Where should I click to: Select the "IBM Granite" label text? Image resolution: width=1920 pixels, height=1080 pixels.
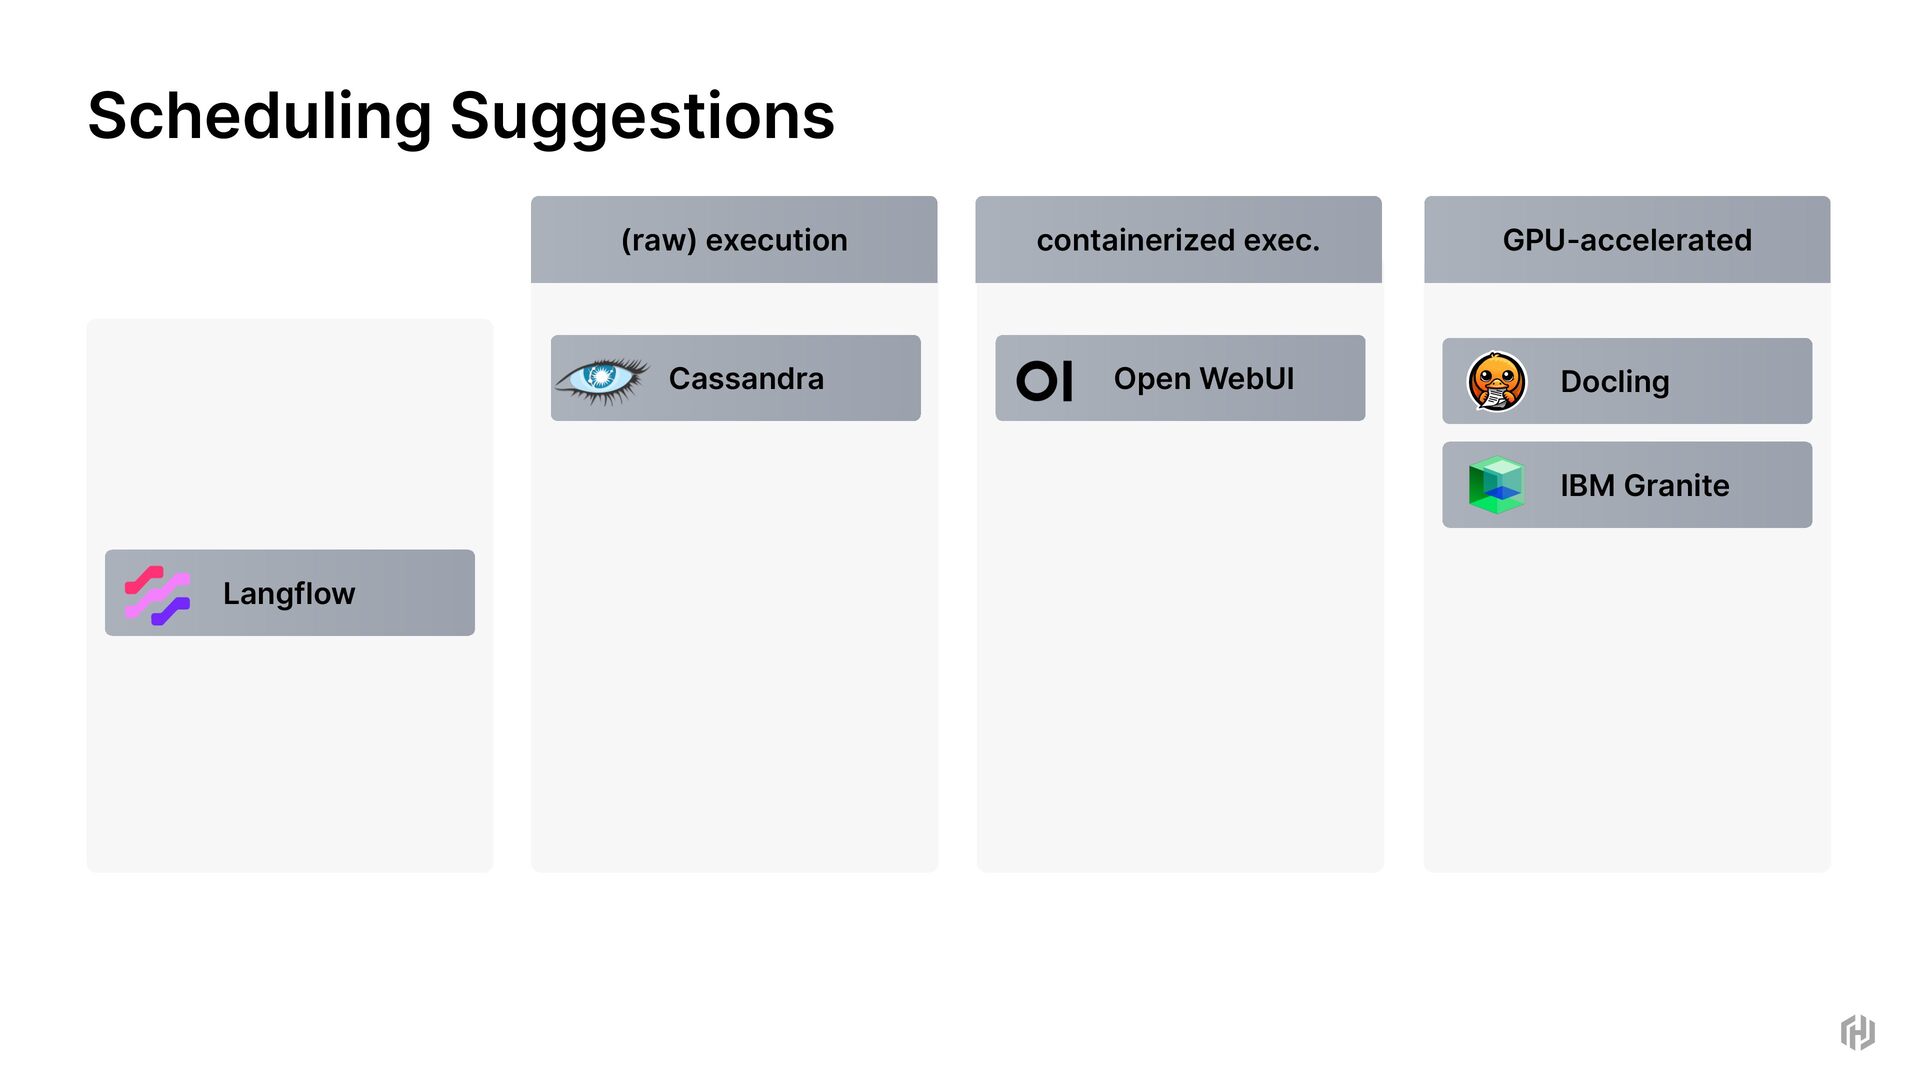pyautogui.click(x=1644, y=486)
